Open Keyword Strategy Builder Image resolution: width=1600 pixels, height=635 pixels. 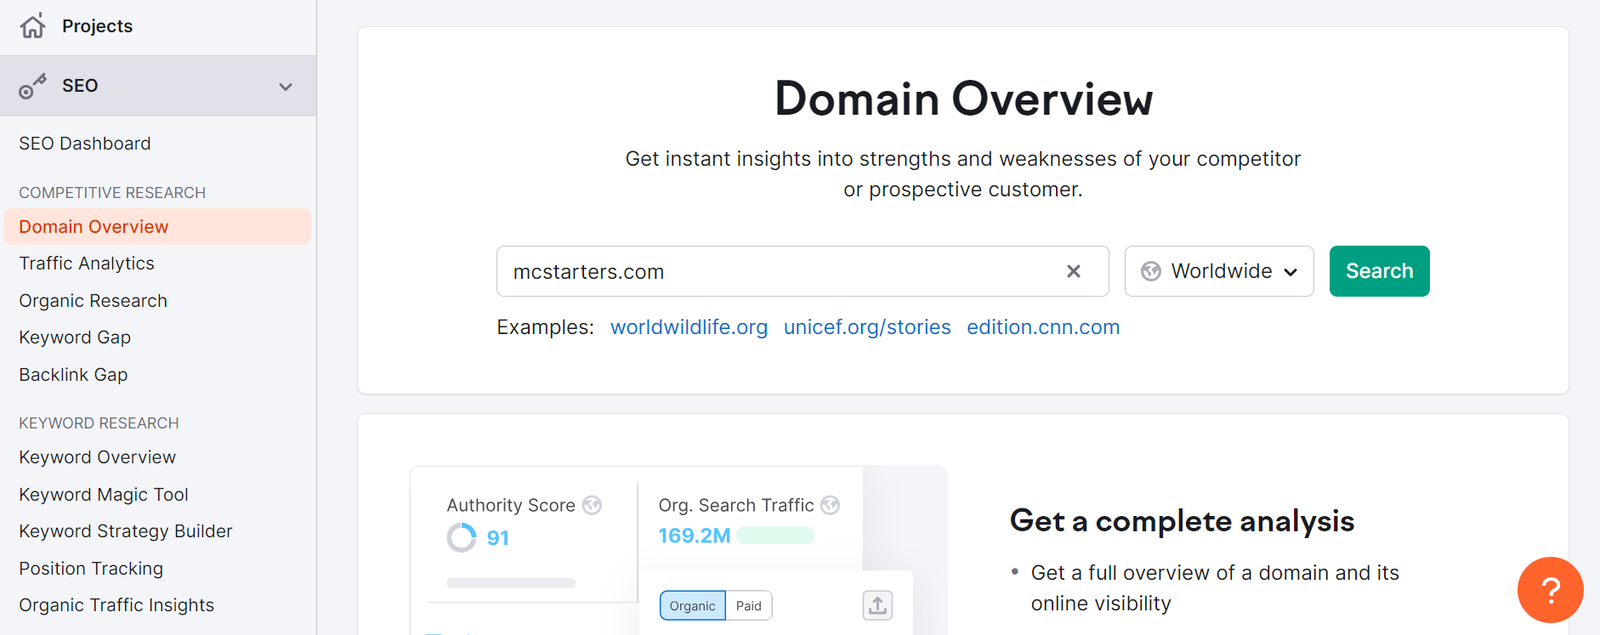click(126, 531)
